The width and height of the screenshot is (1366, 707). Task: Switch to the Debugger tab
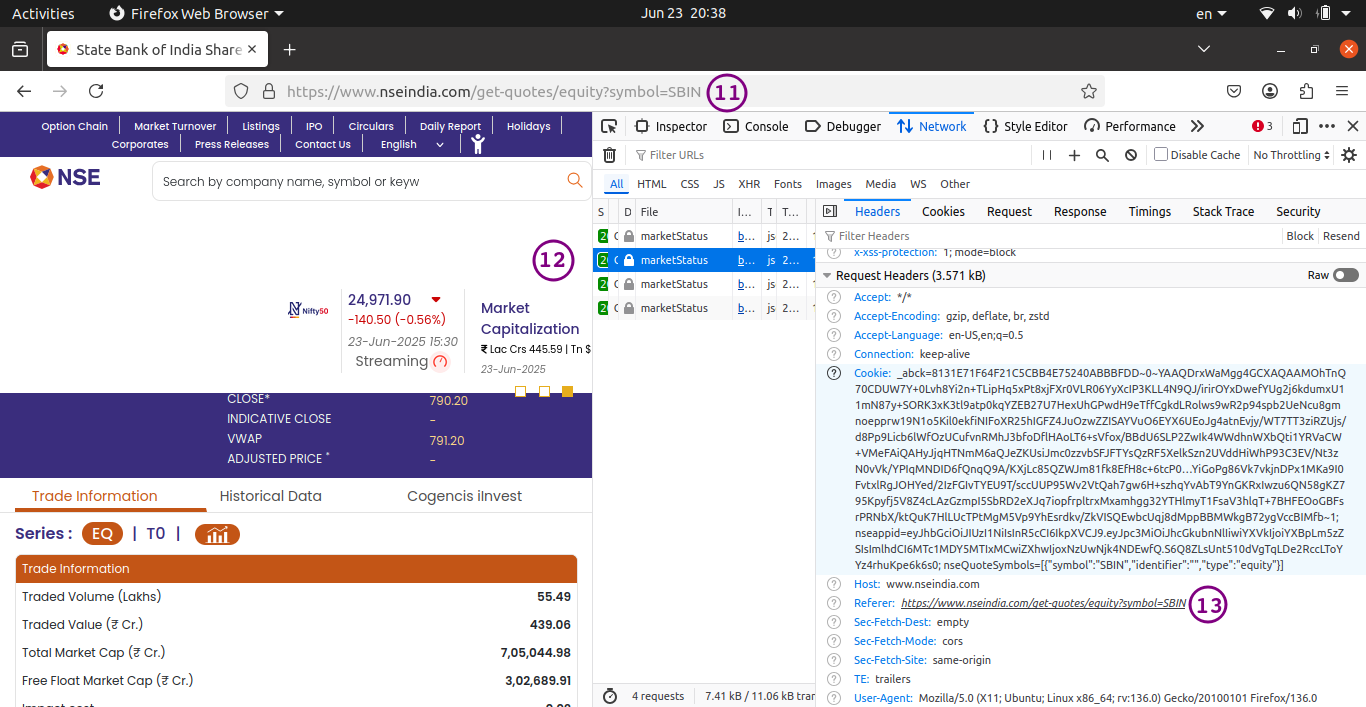coord(843,126)
